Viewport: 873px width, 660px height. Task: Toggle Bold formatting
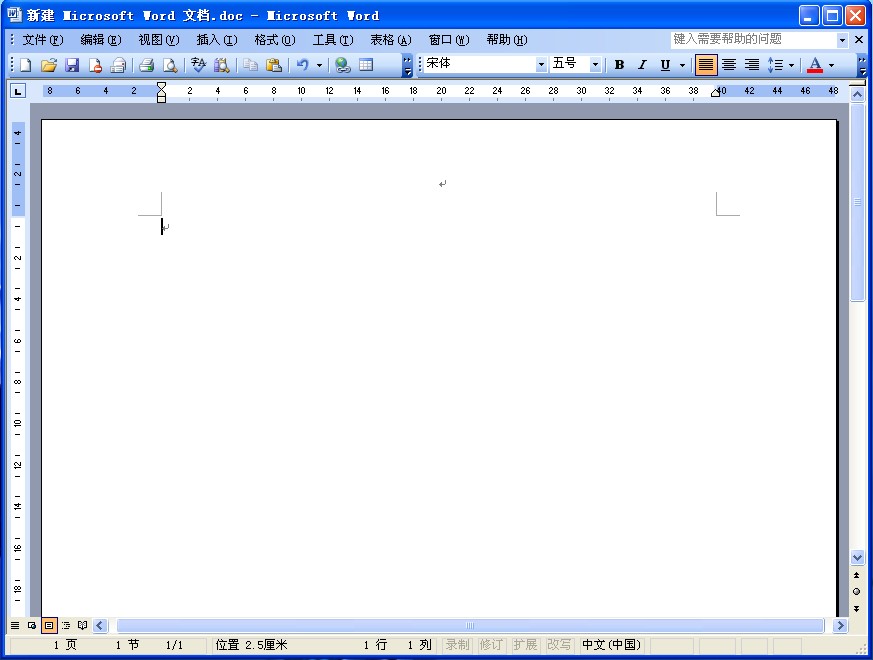[x=619, y=65]
